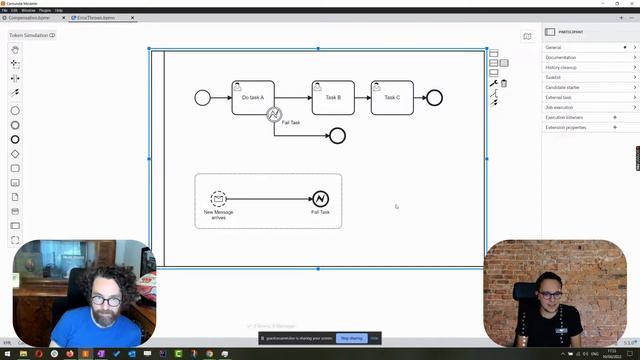Toggle the minimap map icon
Viewport: 640px width, 360px height.
click(x=527, y=36)
